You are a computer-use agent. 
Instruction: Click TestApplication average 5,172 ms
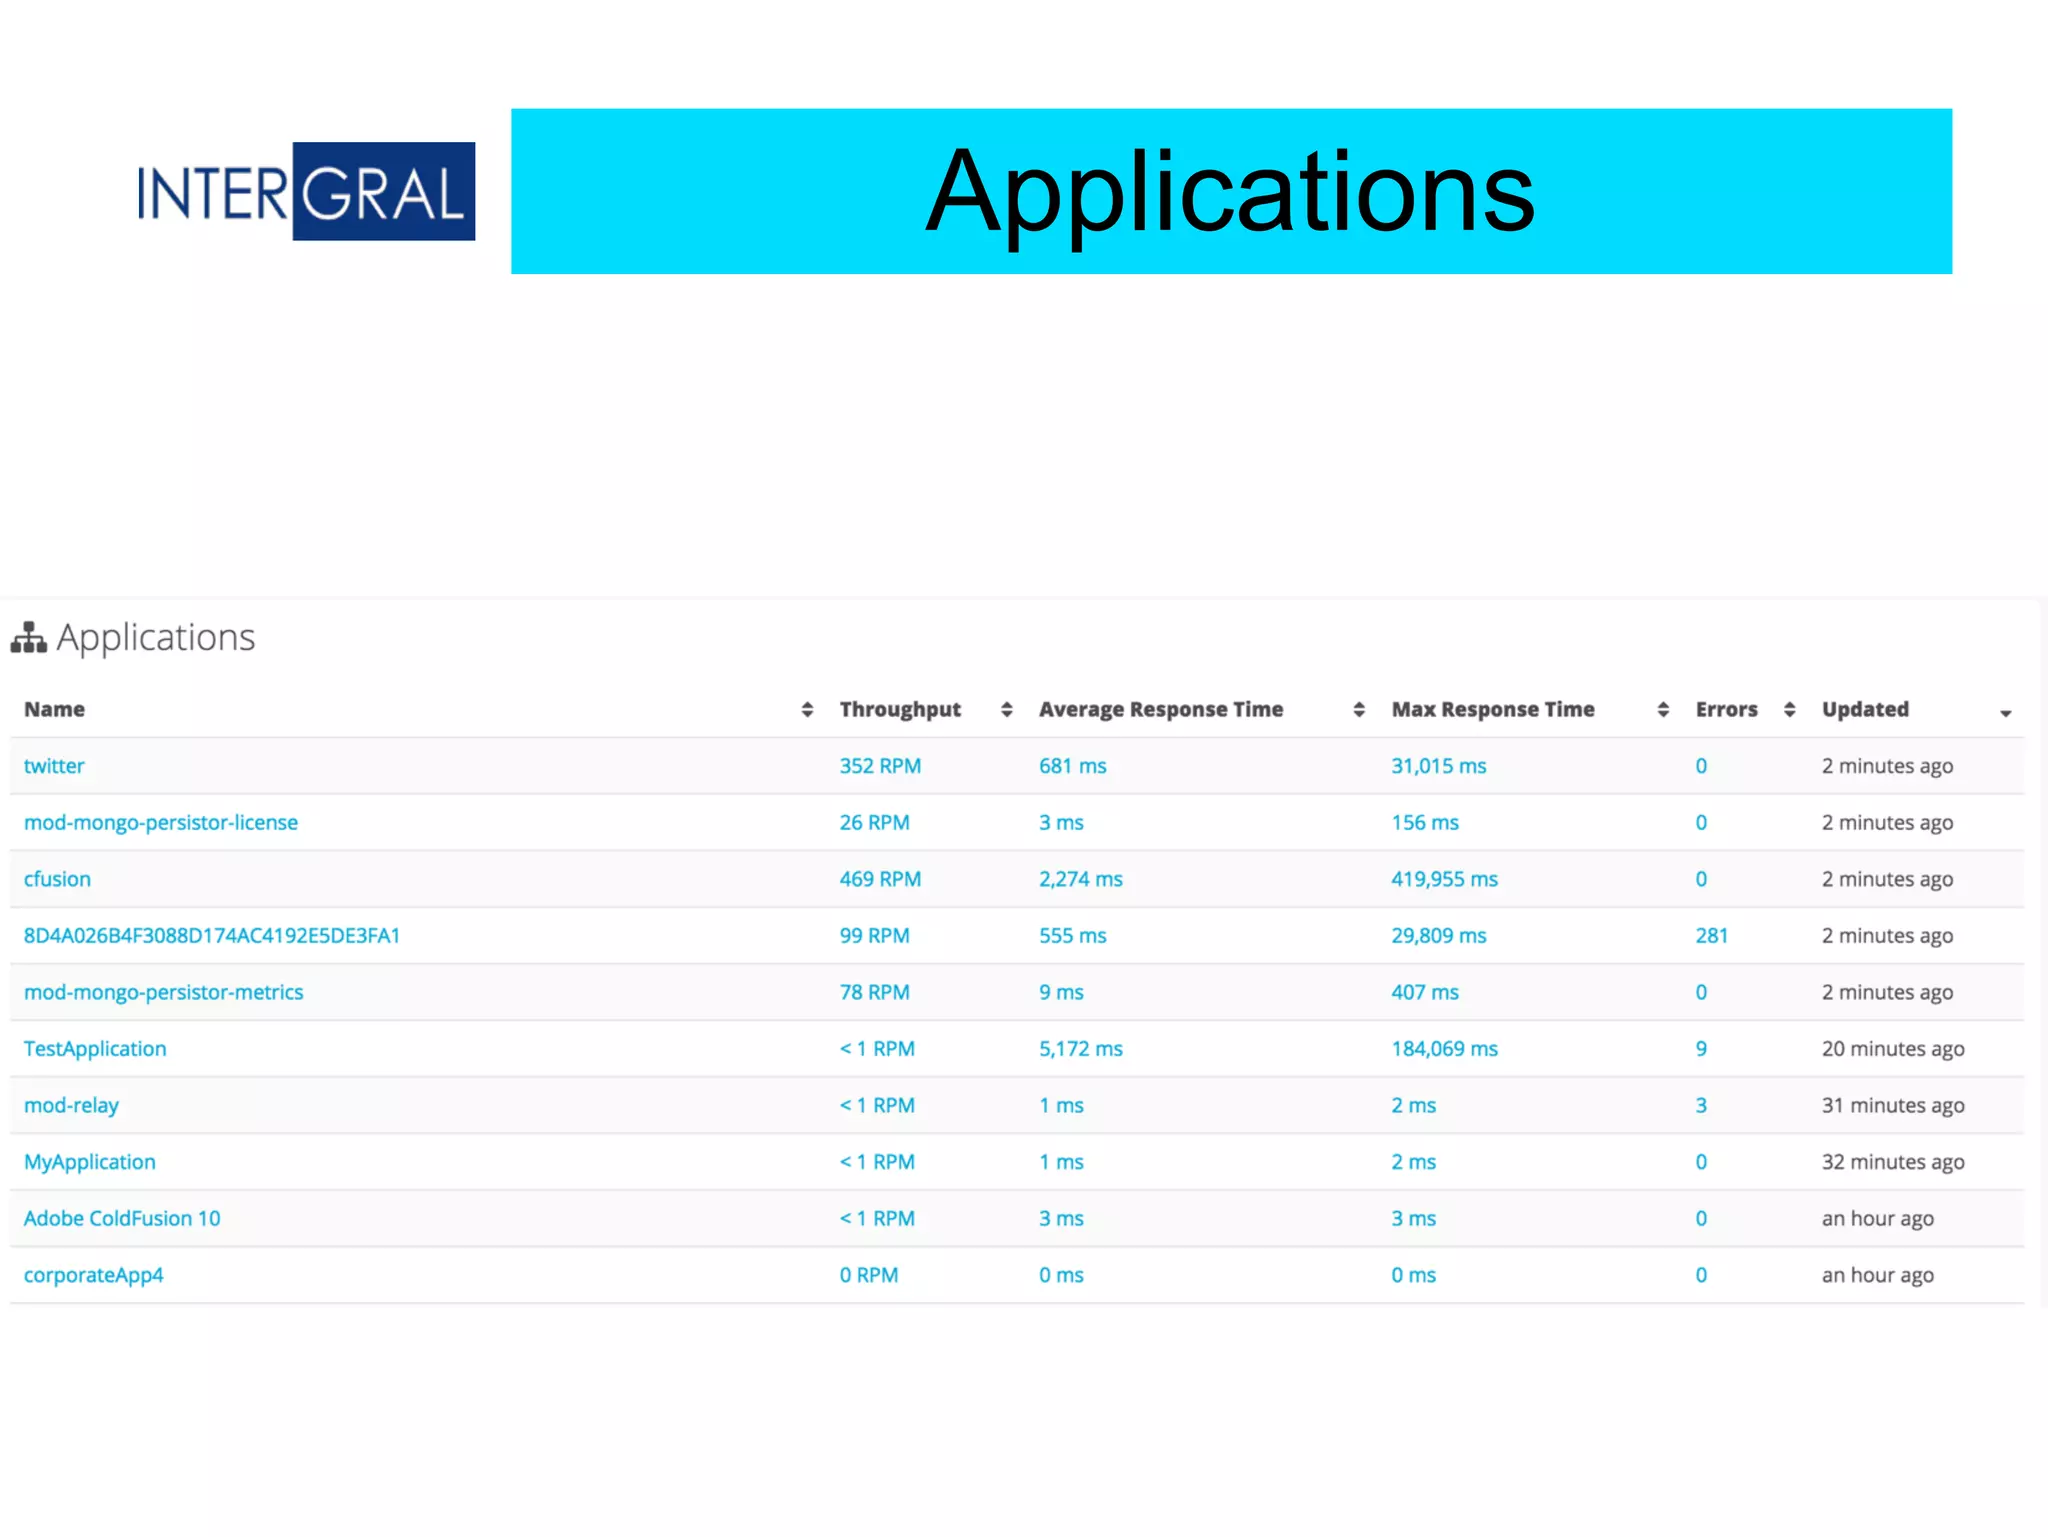point(1080,1049)
